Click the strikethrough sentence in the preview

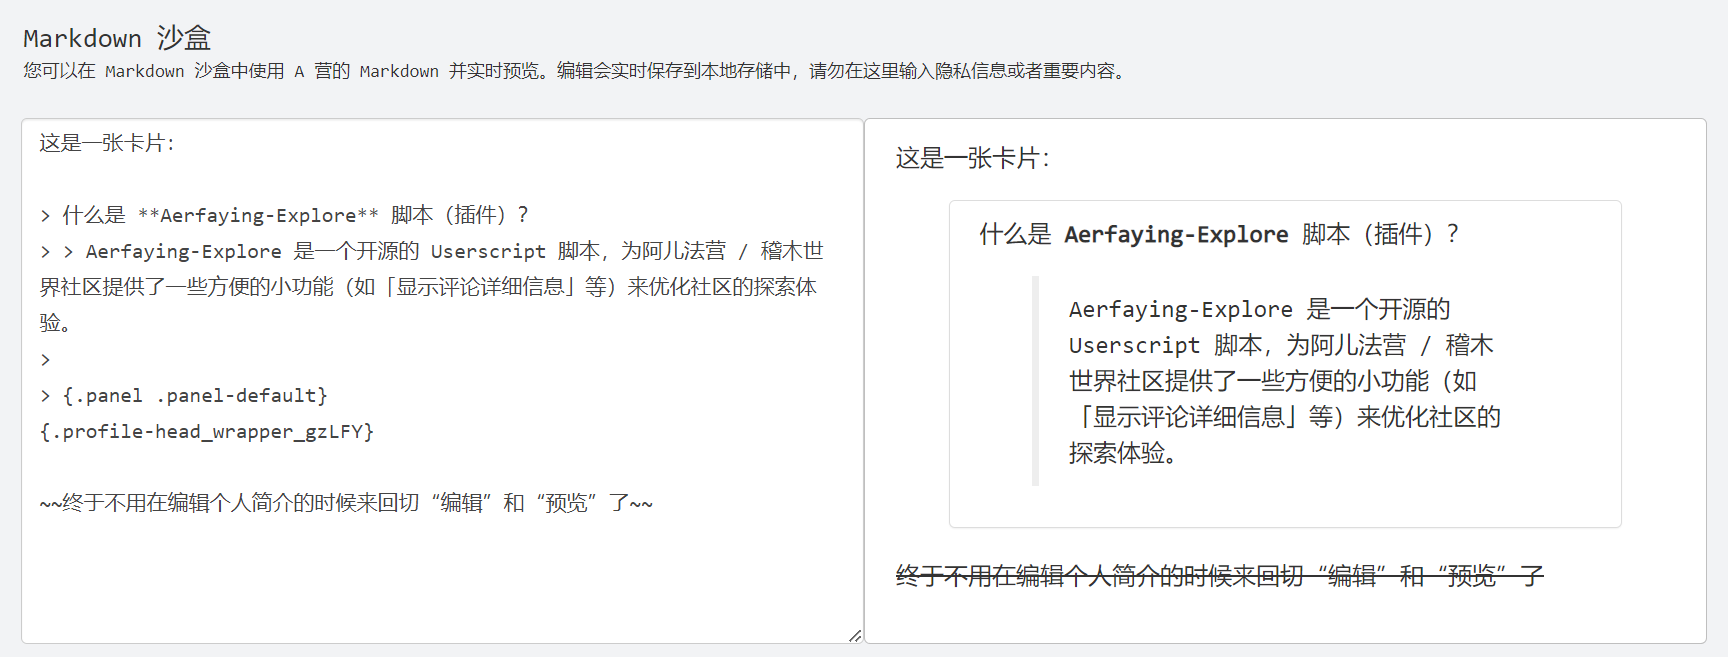pos(1219,576)
